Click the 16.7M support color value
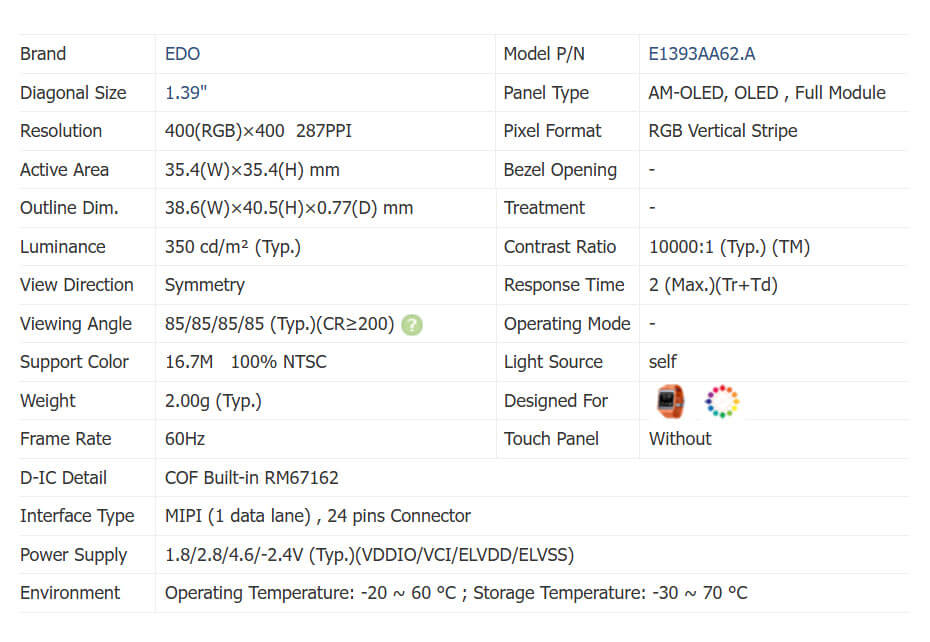Screen dimensions: 930x642 pyautogui.click(x=188, y=362)
